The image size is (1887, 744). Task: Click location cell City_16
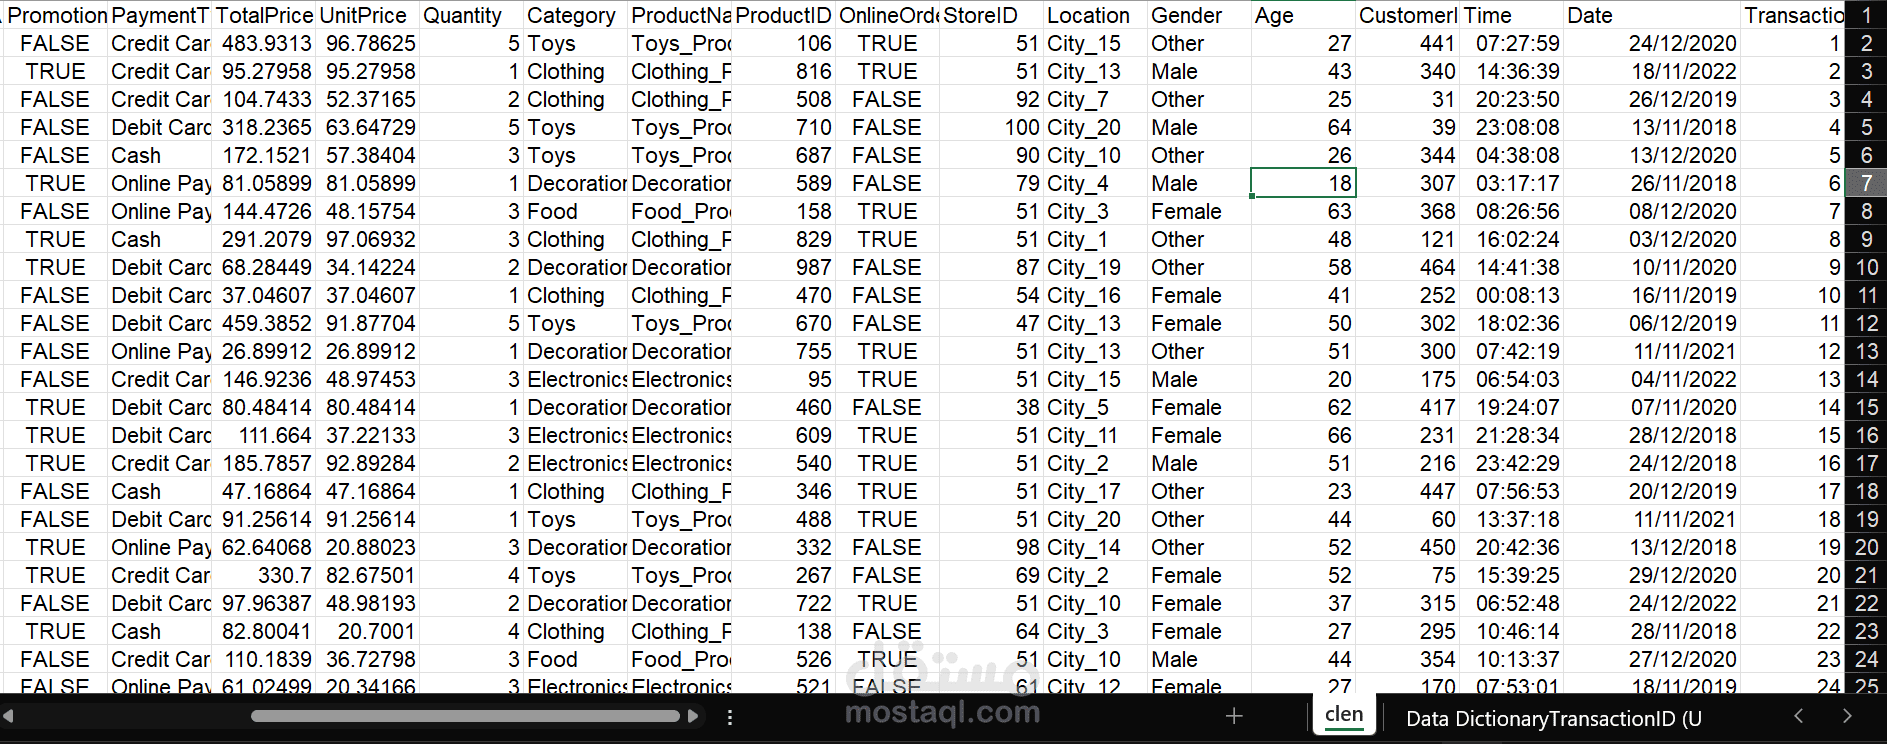point(1095,296)
